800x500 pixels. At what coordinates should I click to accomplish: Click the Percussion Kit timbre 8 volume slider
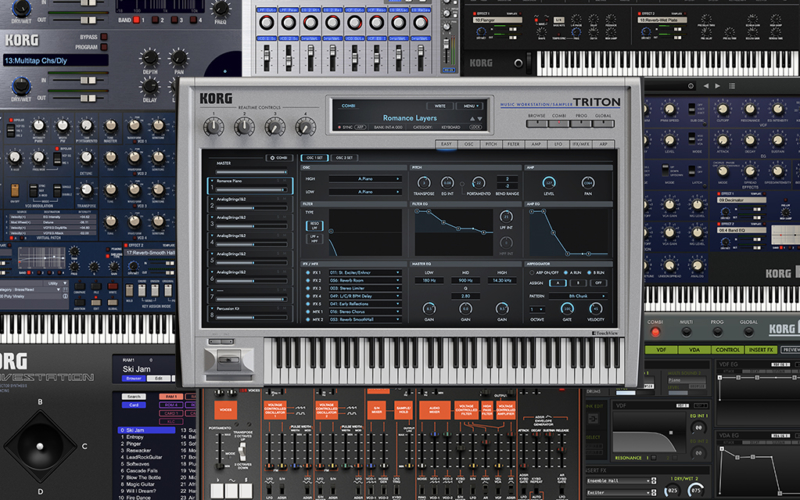pyautogui.click(x=251, y=317)
